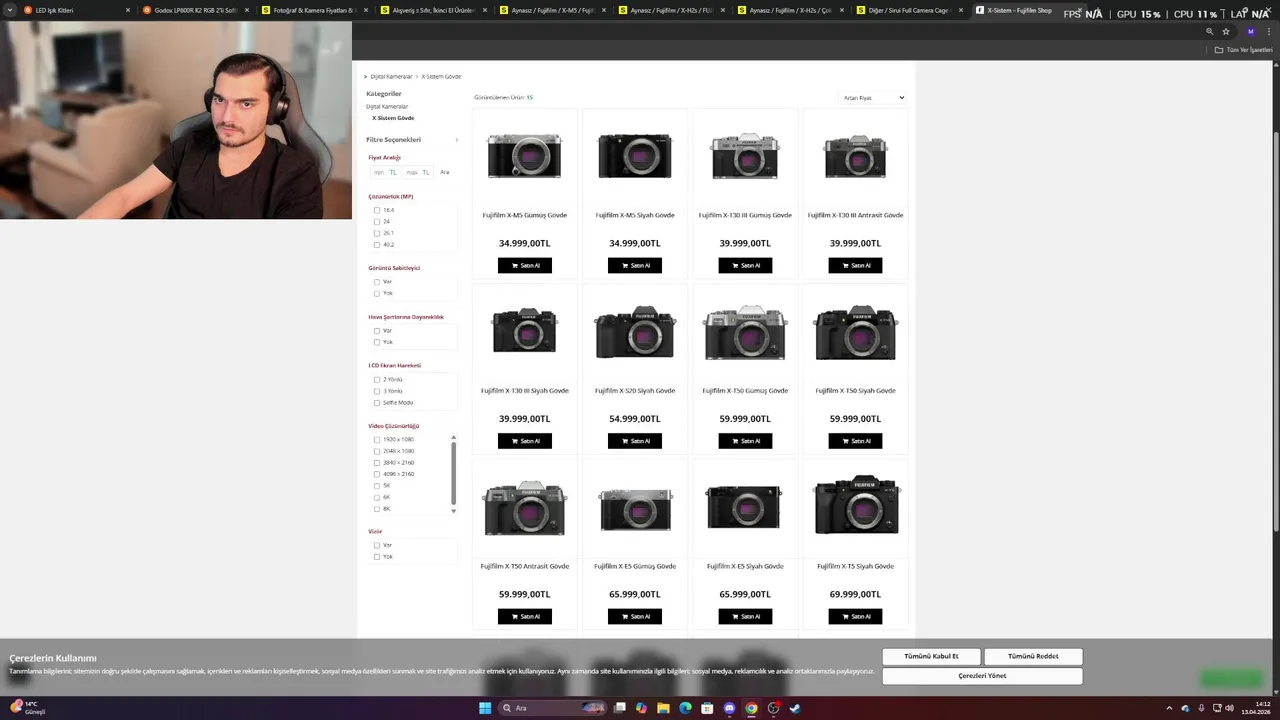
Task: Check the 16.4 MP resolution filter
Action: coord(377,210)
